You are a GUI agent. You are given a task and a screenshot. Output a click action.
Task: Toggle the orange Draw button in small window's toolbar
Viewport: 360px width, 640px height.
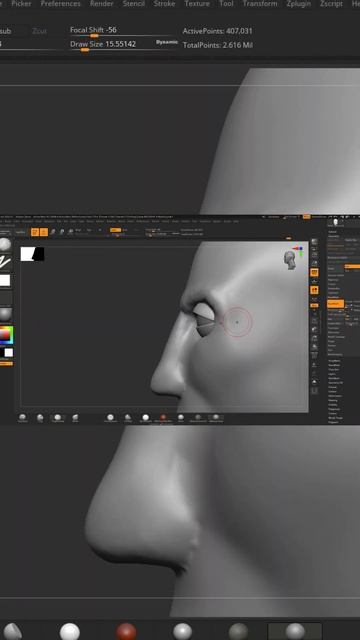pyautogui.click(x=44, y=232)
